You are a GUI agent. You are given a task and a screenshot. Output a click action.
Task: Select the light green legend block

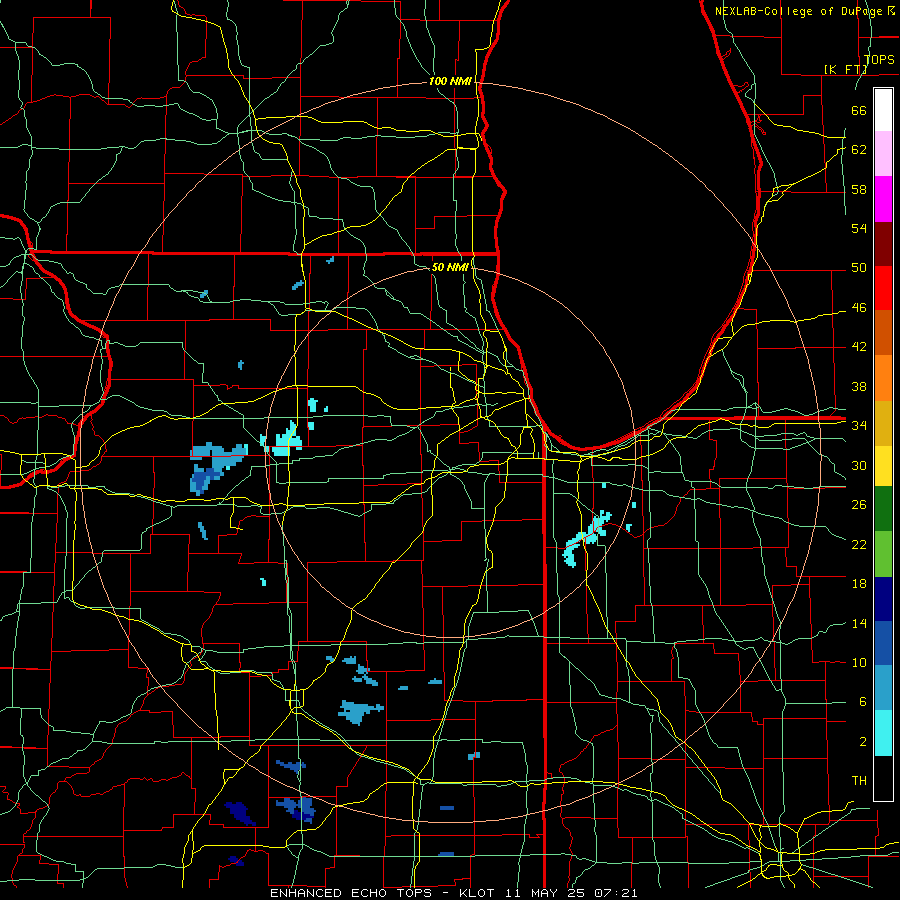point(883,554)
